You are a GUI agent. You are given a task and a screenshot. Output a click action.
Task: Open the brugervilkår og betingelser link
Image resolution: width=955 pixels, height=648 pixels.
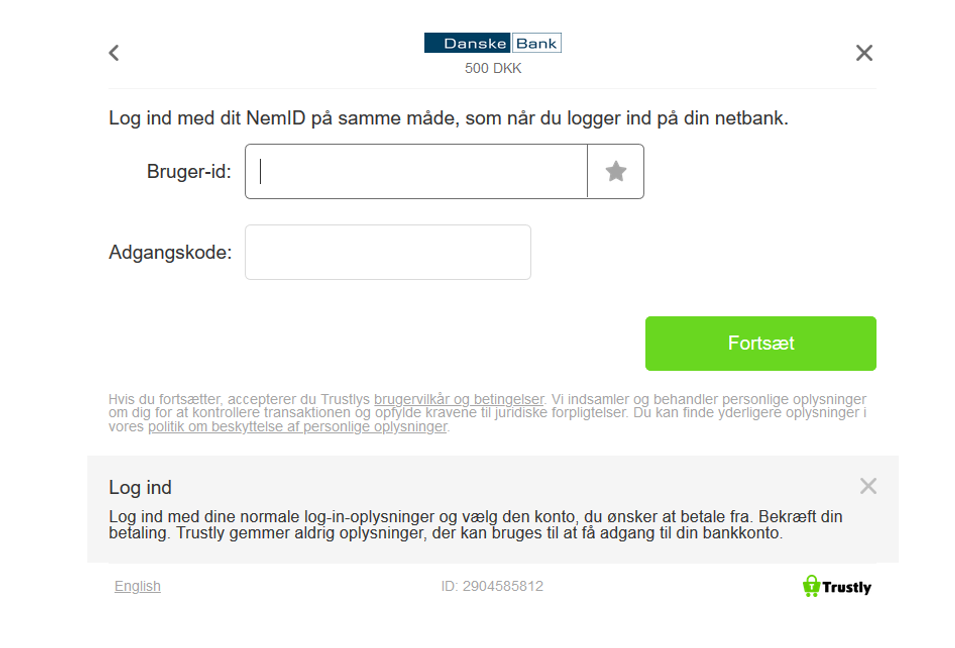pyautogui.click(x=459, y=399)
